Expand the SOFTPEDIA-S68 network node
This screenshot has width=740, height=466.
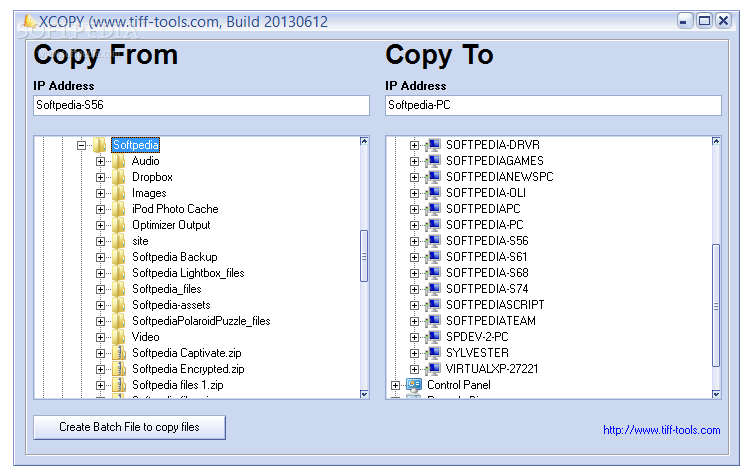click(x=414, y=273)
